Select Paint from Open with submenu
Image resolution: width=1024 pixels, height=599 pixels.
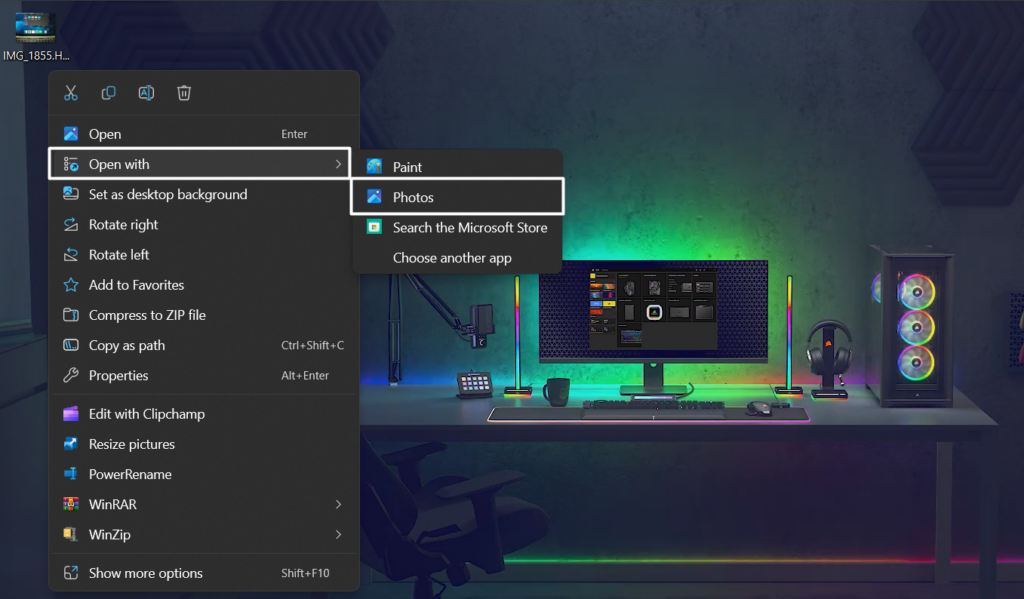tap(407, 167)
